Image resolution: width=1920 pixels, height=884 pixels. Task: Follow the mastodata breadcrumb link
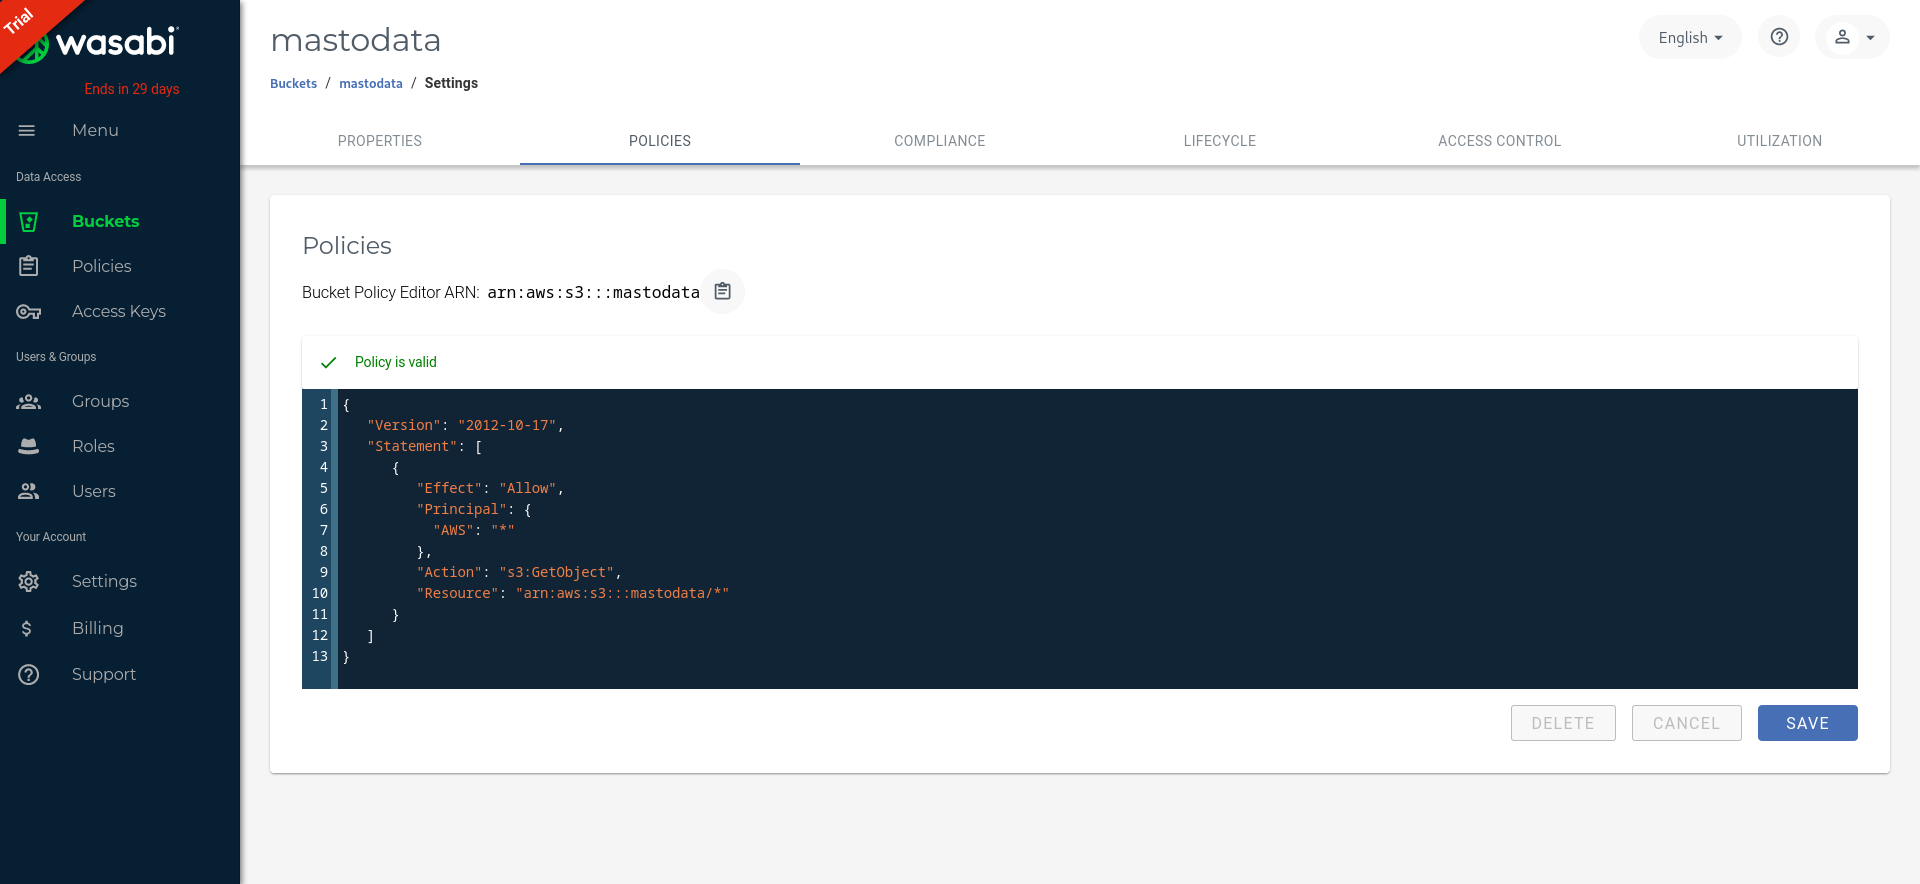pyautogui.click(x=371, y=84)
